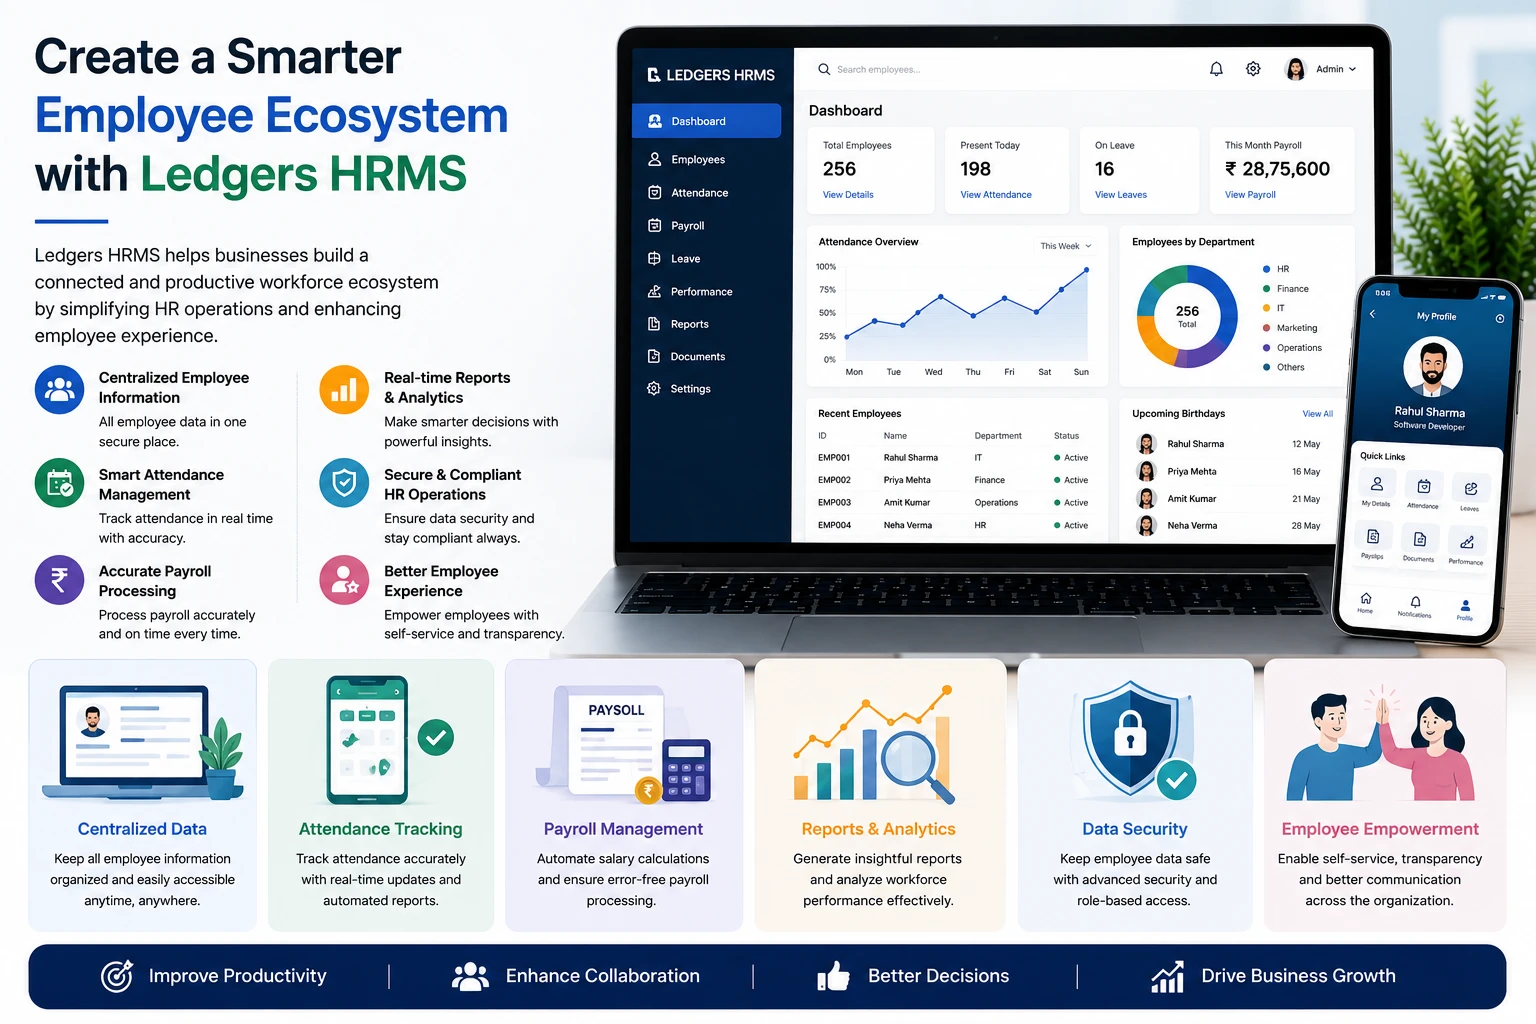Click the Accurate Payroll Processing rupee icon
This screenshot has width=1536, height=1024.
click(x=59, y=580)
